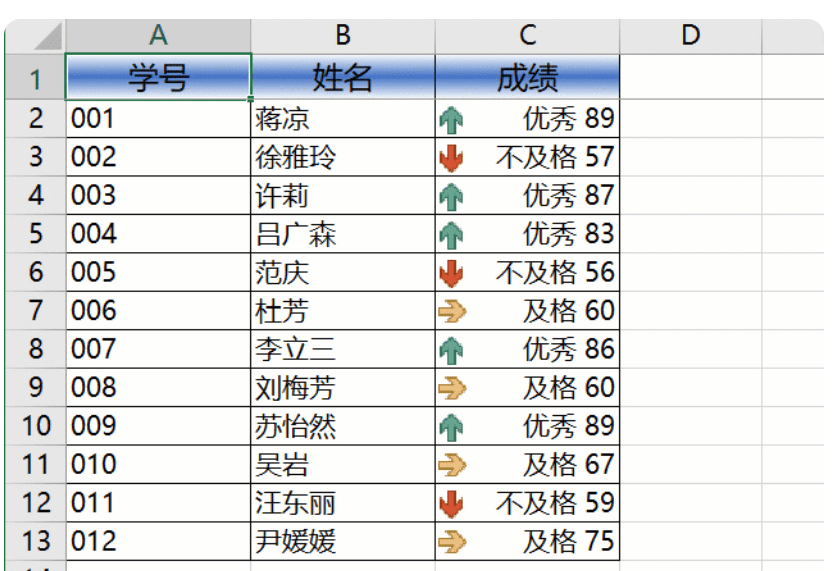
Task: Select the name cell 蒋凉
Action: click(x=343, y=118)
